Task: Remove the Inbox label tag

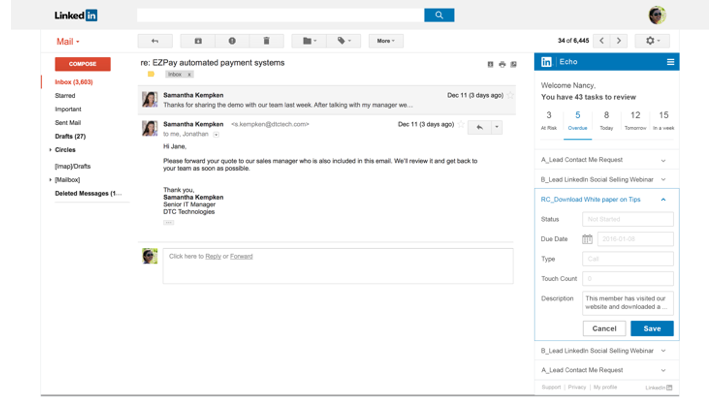Action: coord(189,75)
